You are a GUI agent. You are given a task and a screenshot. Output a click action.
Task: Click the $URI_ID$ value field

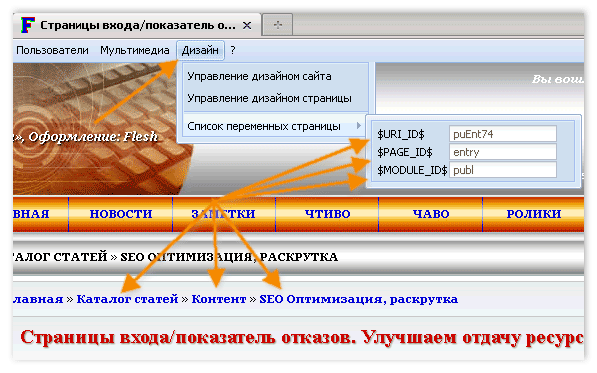pyautogui.click(x=503, y=134)
